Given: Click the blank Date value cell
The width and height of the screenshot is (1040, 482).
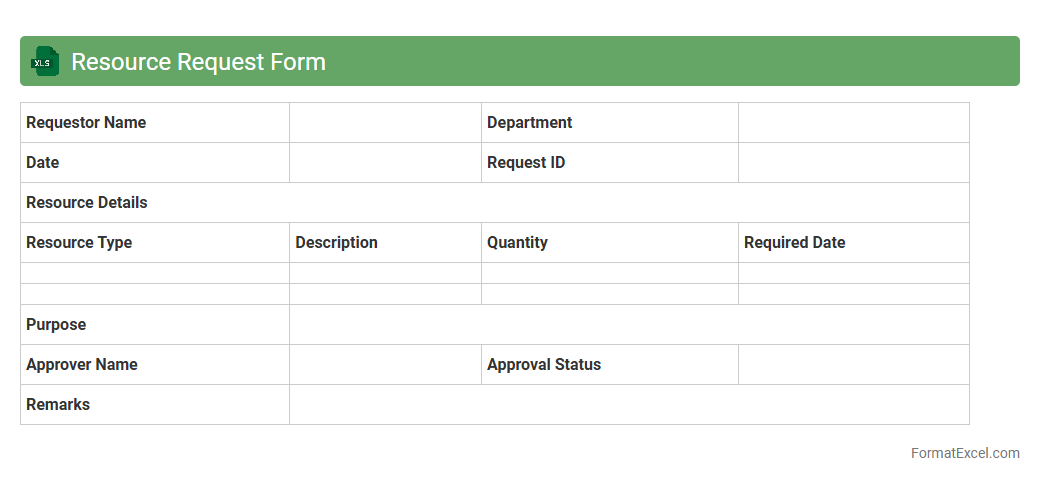Looking at the screenshot, I should click(385, 163).
